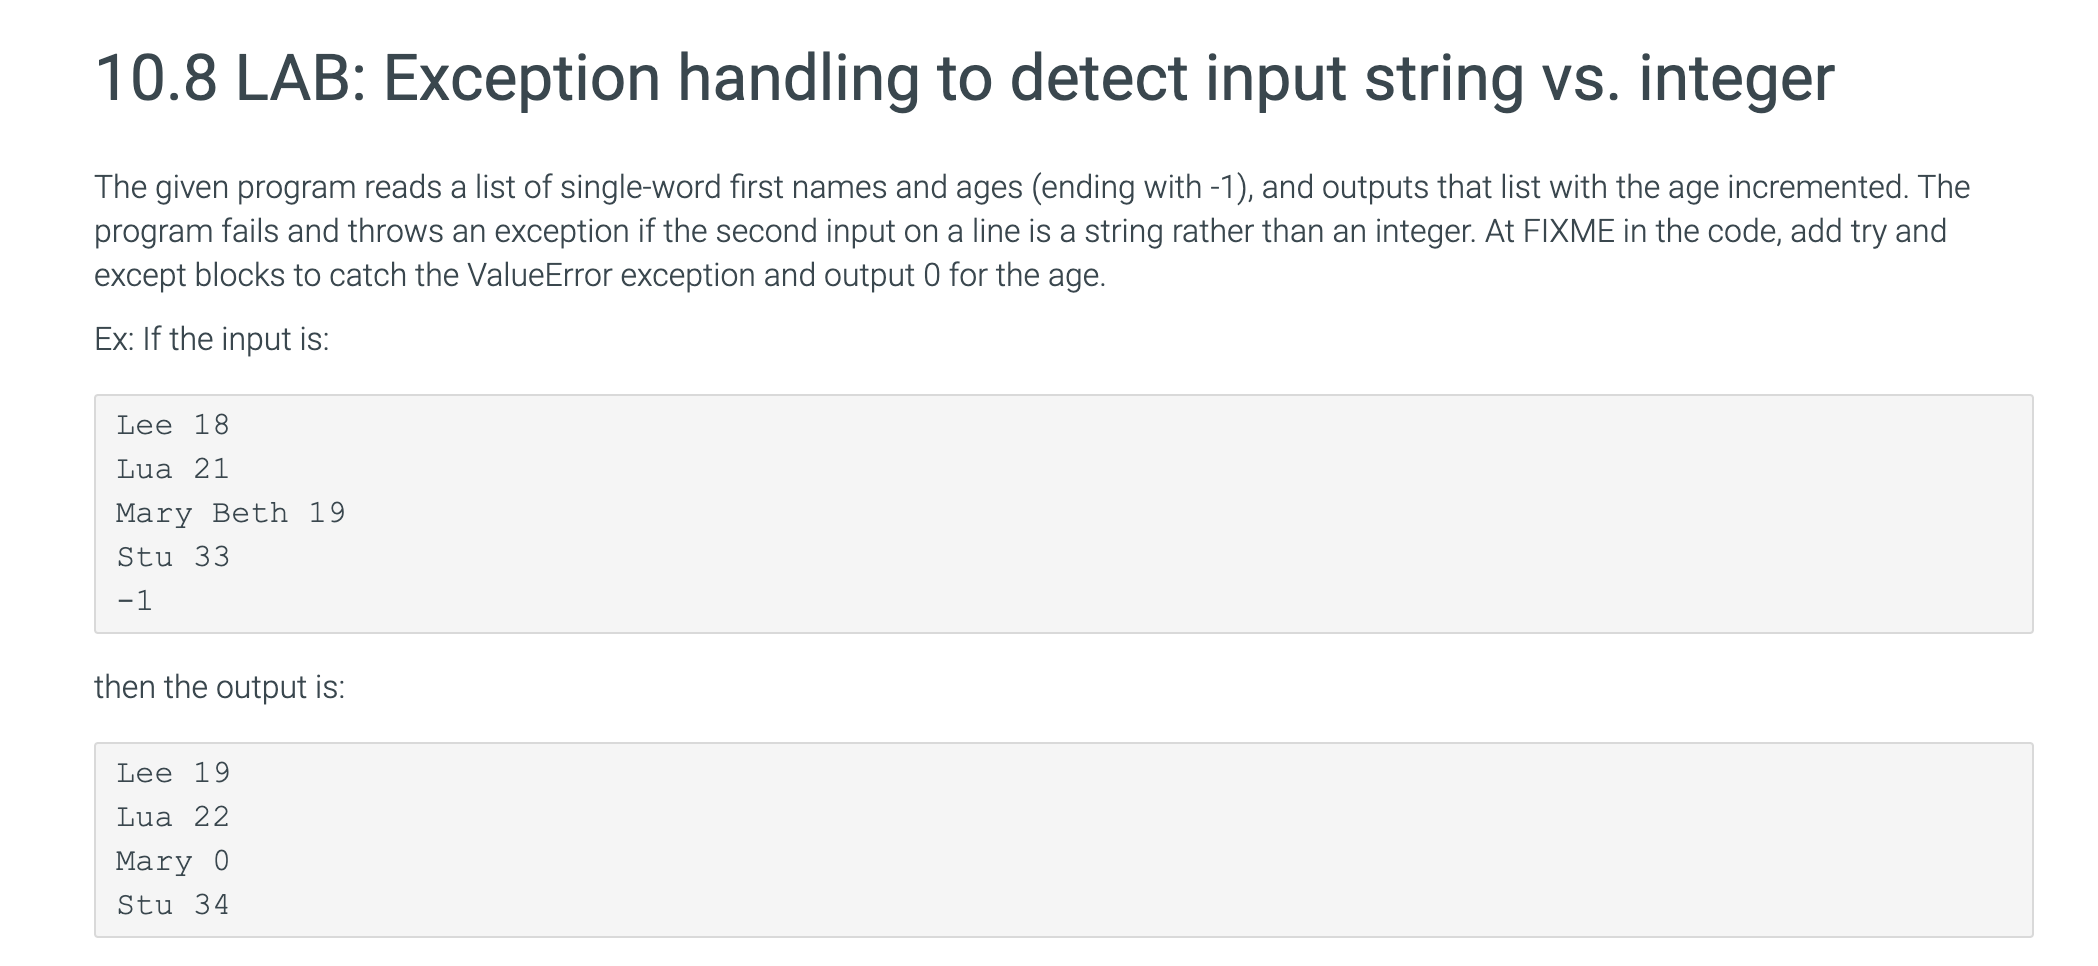Click the 'Stu 33' input line

coord(173,557)
